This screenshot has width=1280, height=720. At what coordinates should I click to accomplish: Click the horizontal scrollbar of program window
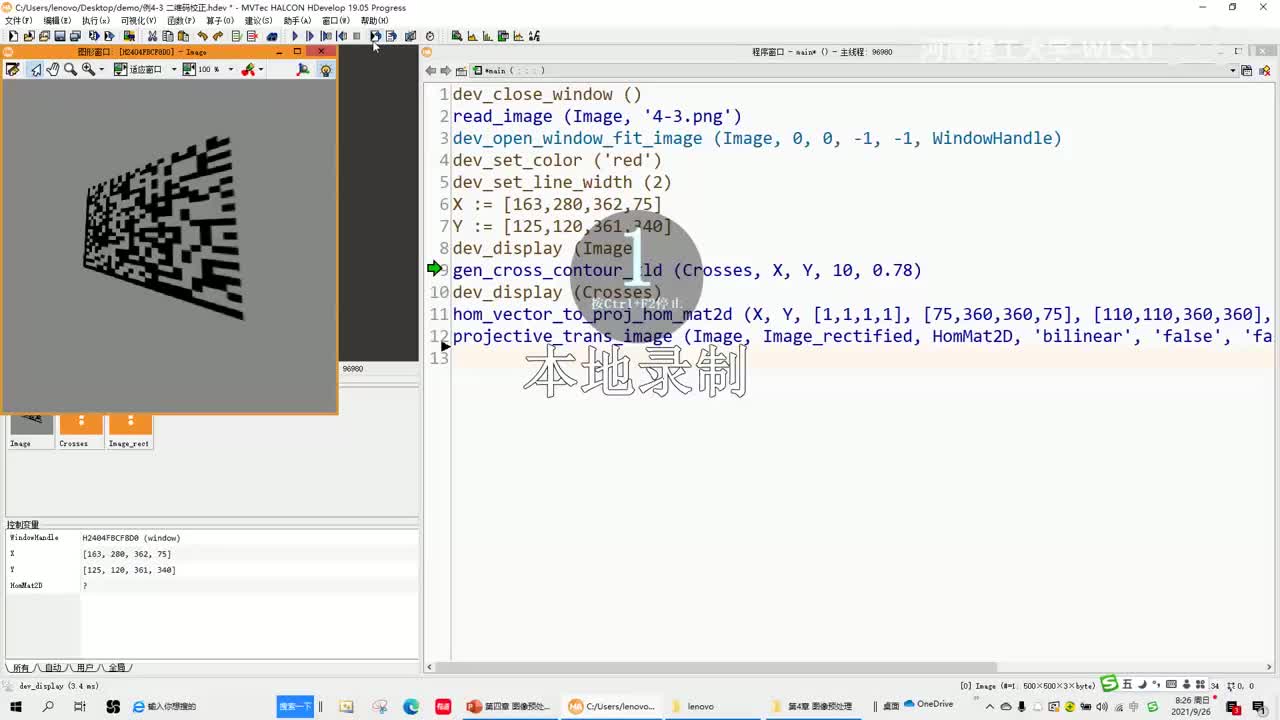click(x=716, y=667)
